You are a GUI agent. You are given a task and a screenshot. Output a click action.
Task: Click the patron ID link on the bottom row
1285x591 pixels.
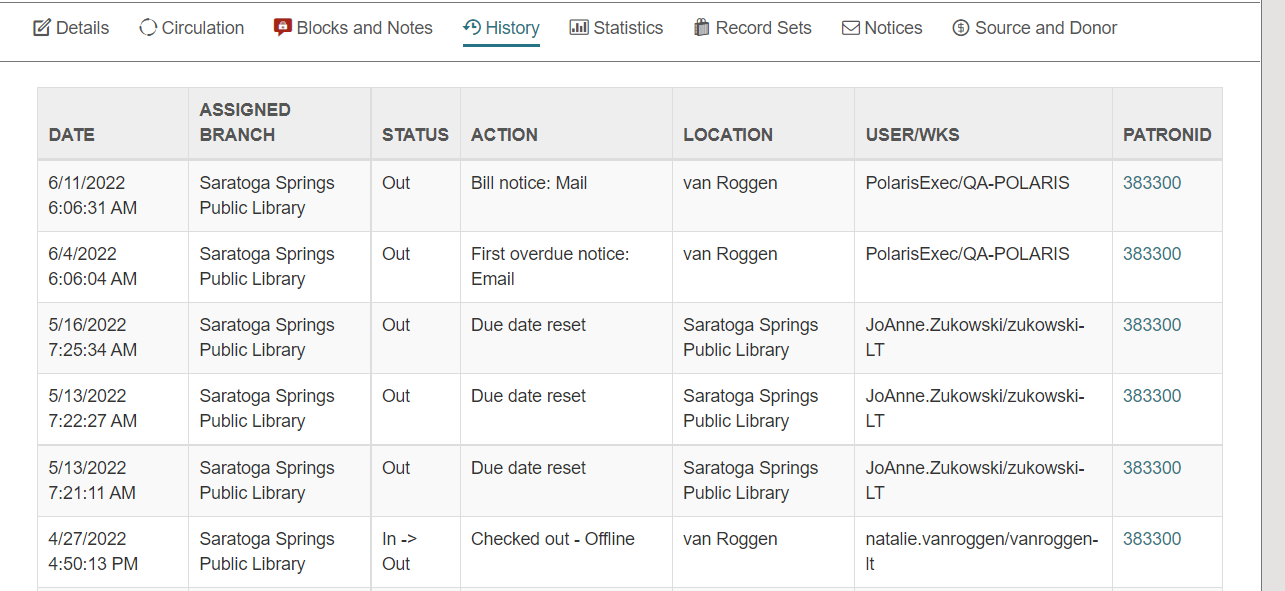[1151, 539]
